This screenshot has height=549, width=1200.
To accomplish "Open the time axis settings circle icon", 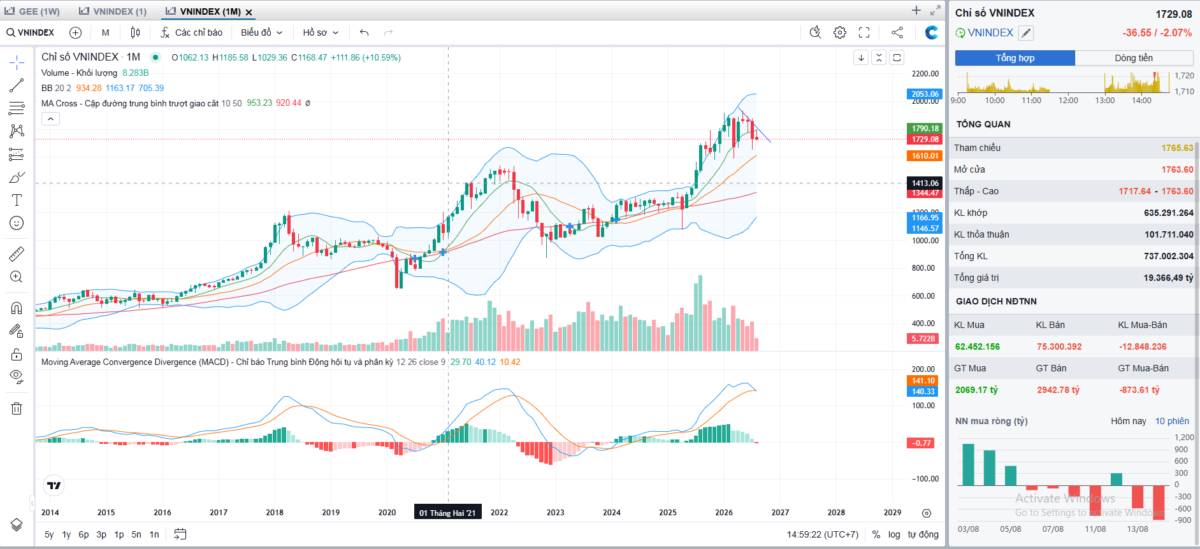I will [926, 512].
